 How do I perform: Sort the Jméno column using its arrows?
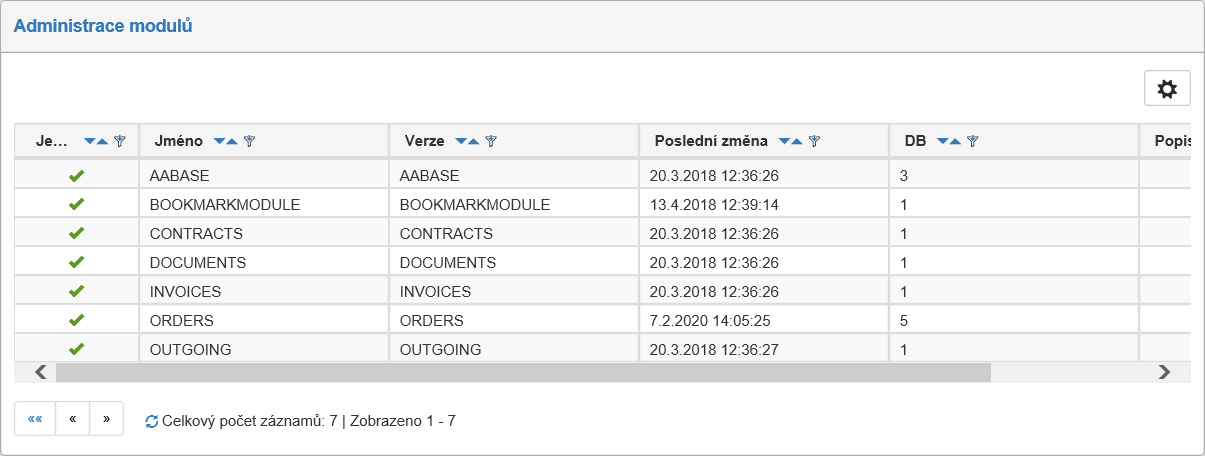tap(226, 141)
